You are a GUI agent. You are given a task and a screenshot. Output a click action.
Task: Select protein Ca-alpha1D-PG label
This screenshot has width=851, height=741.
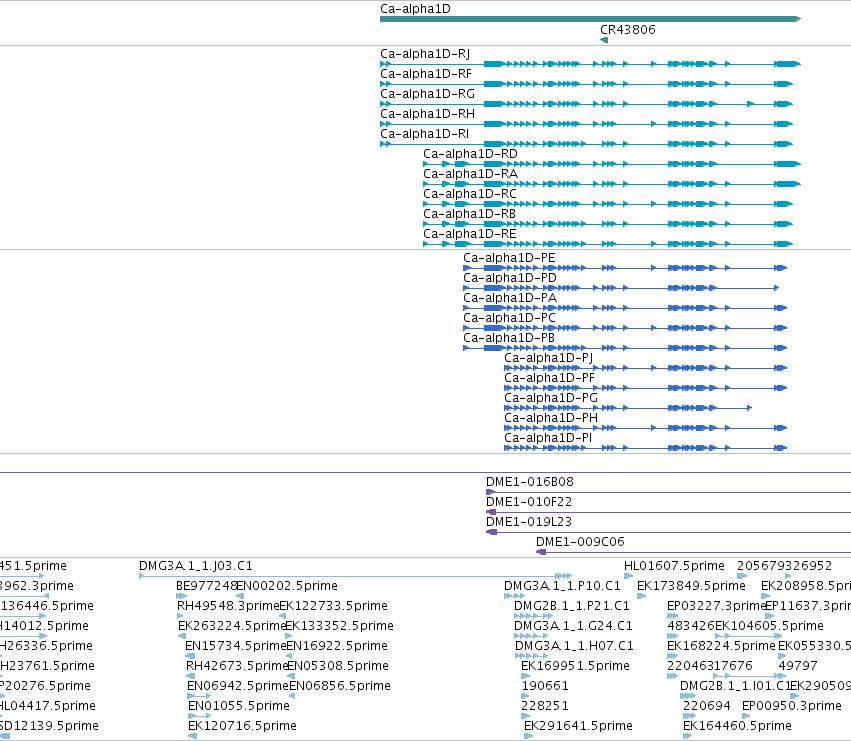click(551, 399)
